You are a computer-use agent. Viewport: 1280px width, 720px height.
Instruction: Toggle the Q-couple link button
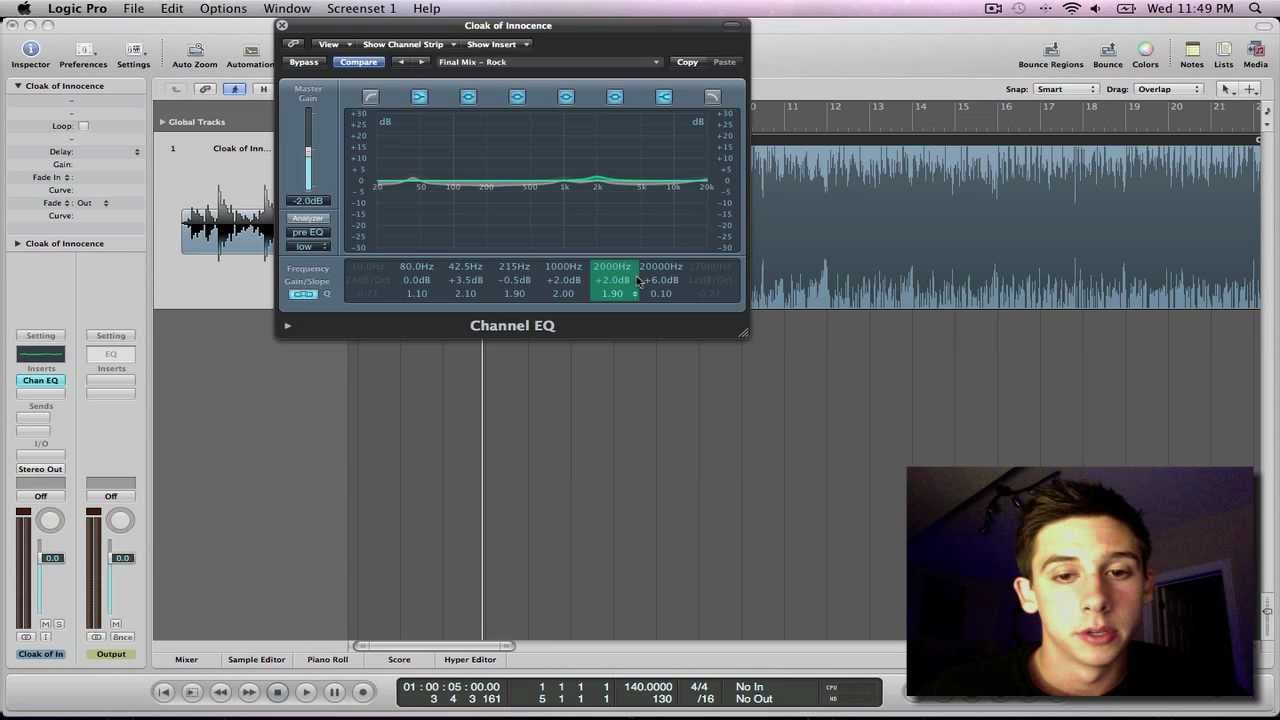point(302,294)
